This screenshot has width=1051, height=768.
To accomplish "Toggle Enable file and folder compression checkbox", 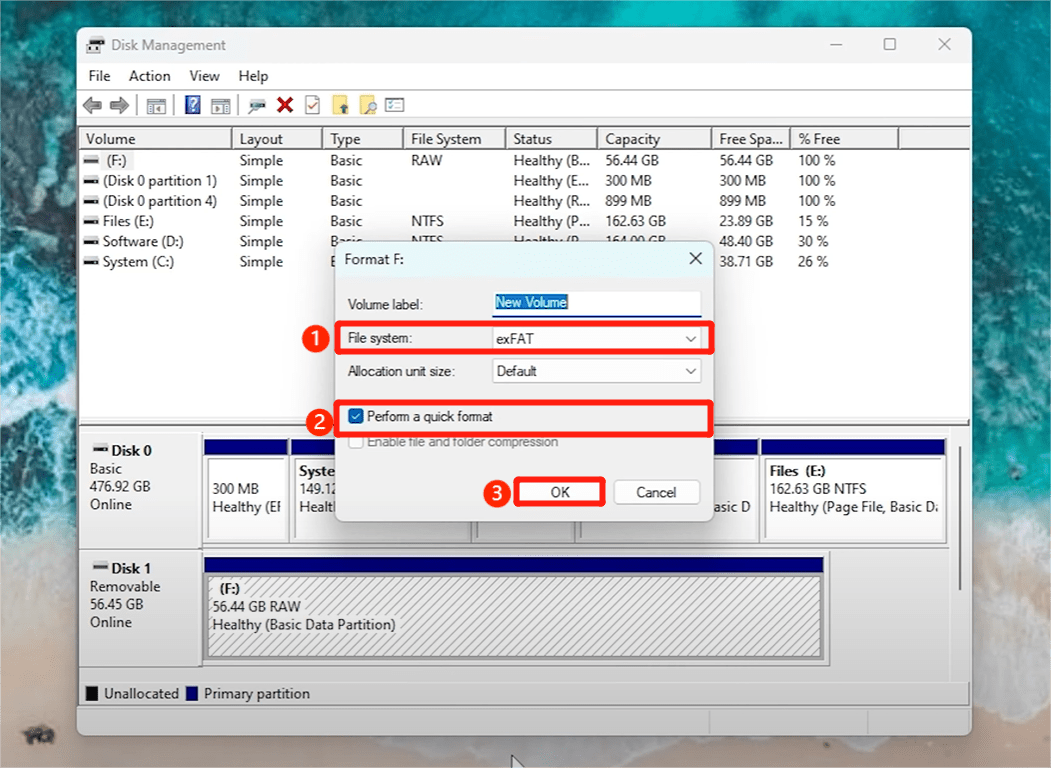I will tap(356, 441).
